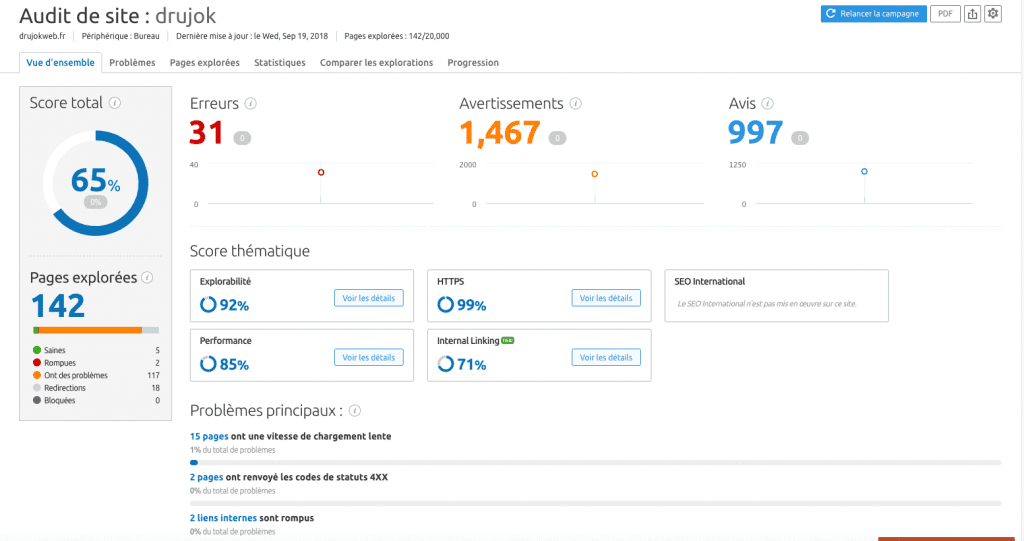Screen dimensions: 1024x541
Task: Open the 2 pages 4XX status link
Action: [x=206, y=477]
